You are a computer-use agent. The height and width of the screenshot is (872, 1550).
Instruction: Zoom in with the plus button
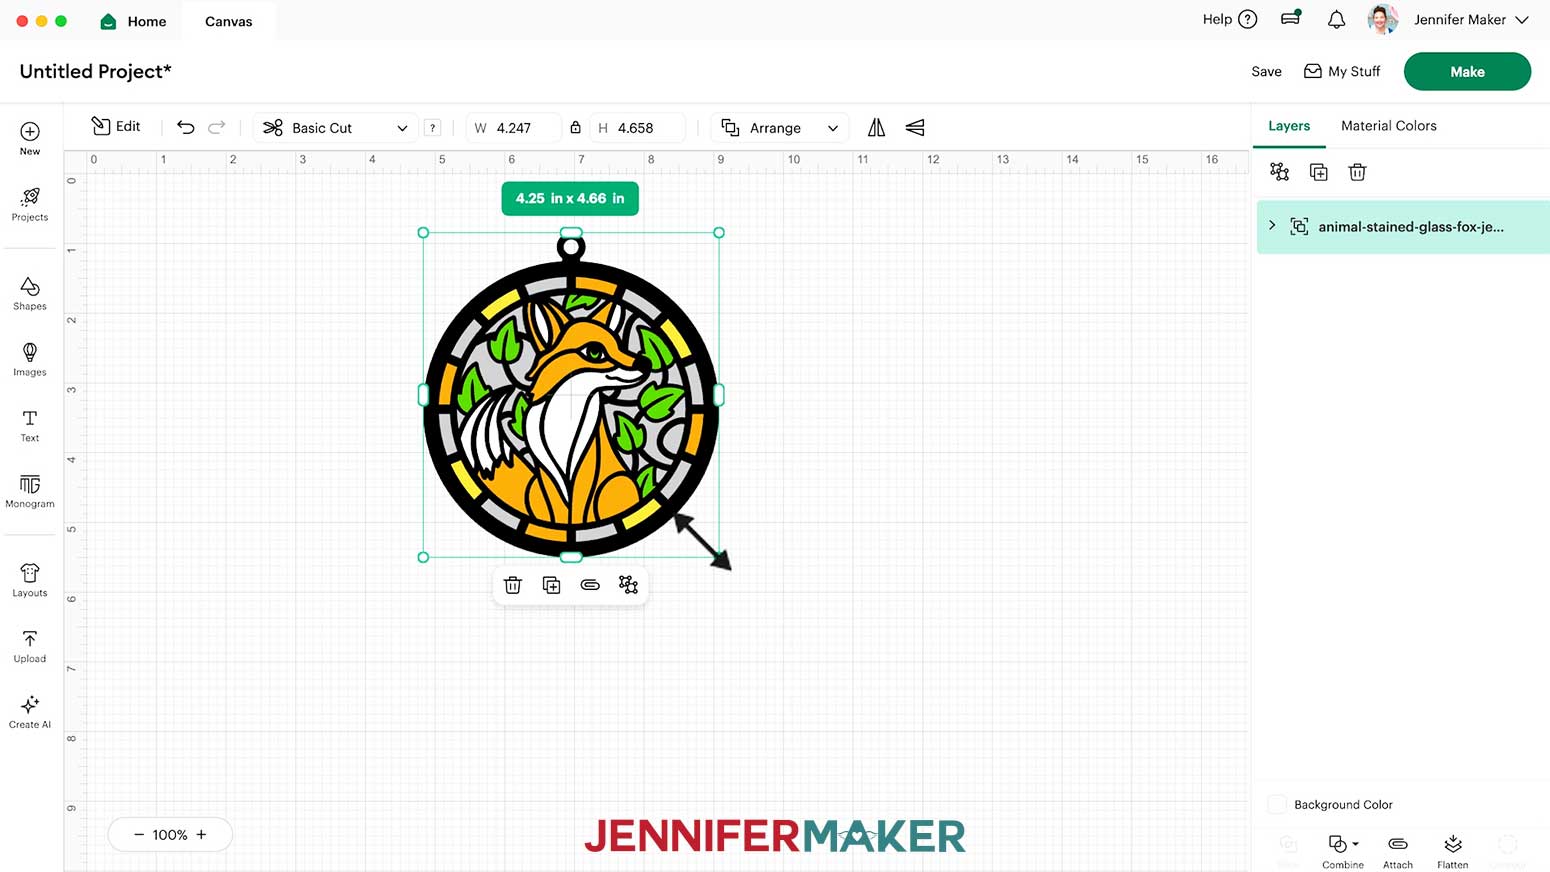coord(201,834)
